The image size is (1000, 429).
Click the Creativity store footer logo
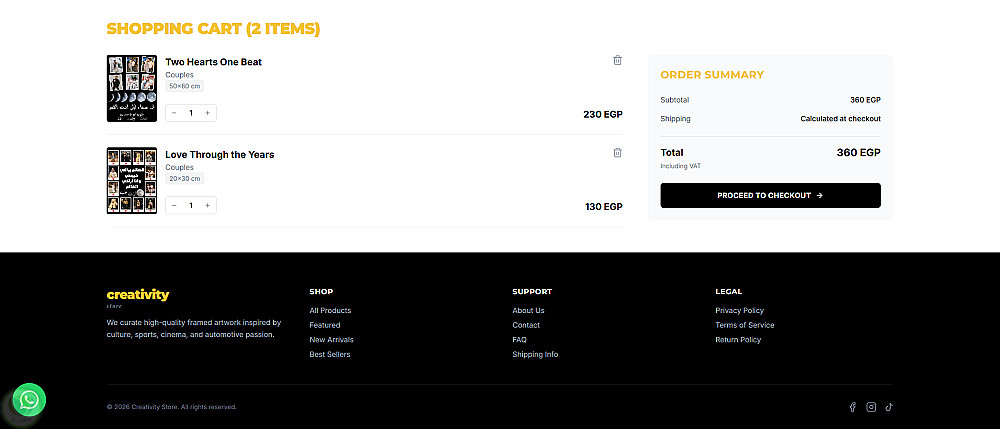[x=138, y=296]
